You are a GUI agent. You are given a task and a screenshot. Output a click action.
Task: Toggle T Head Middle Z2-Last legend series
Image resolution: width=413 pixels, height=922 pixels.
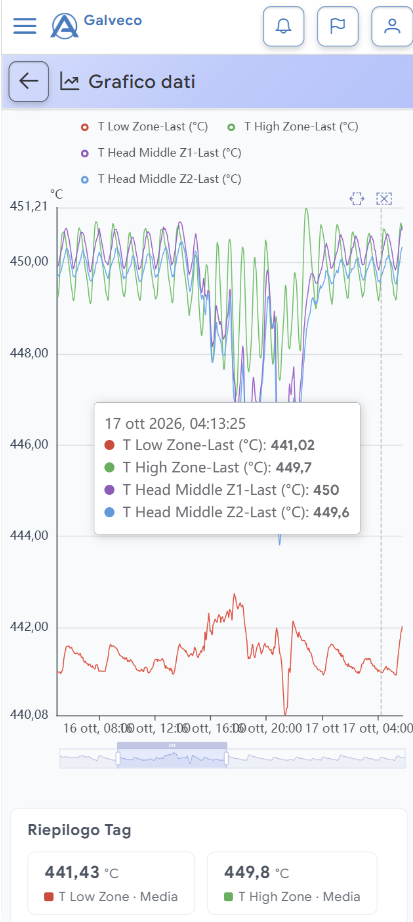(161, 179)
